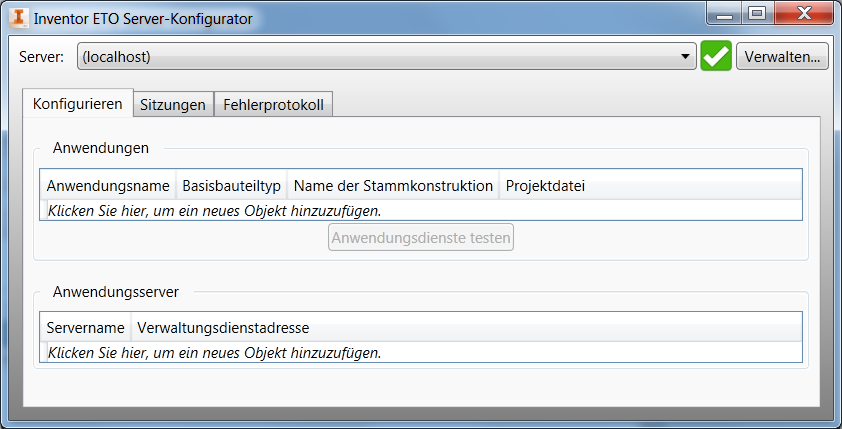This screenshot has height=429, width=842.
Task: Click the Inventor ETO app icon in title bar
Action: coord(19,18)
